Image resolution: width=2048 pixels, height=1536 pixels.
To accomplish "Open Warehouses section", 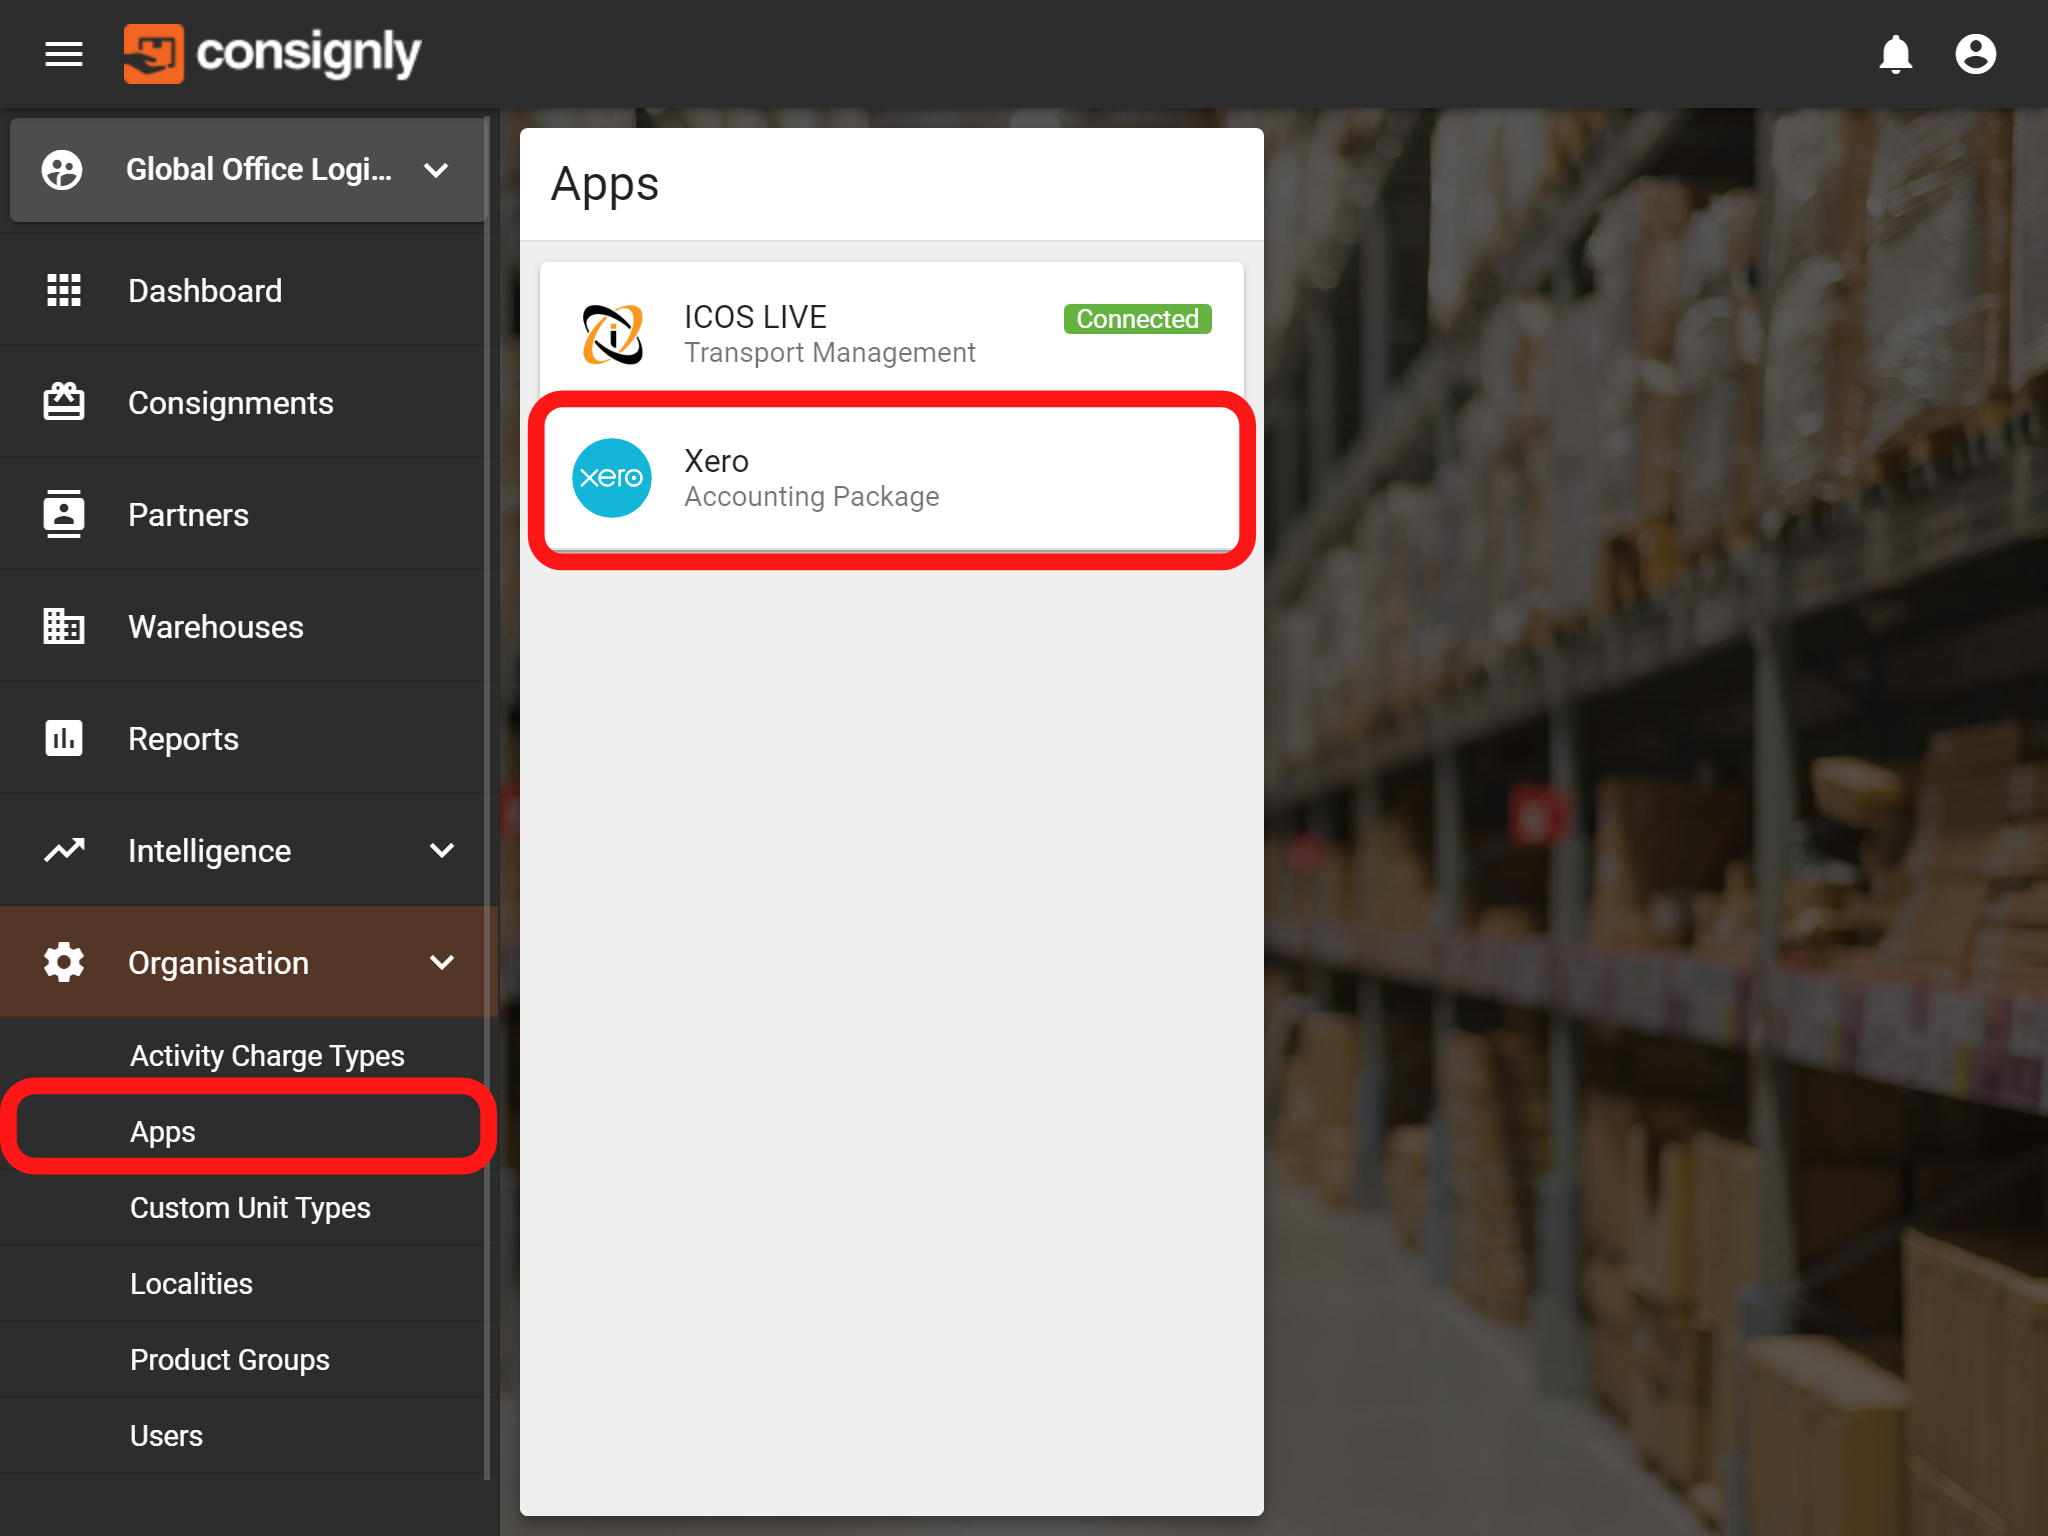I will coord(249,626).
